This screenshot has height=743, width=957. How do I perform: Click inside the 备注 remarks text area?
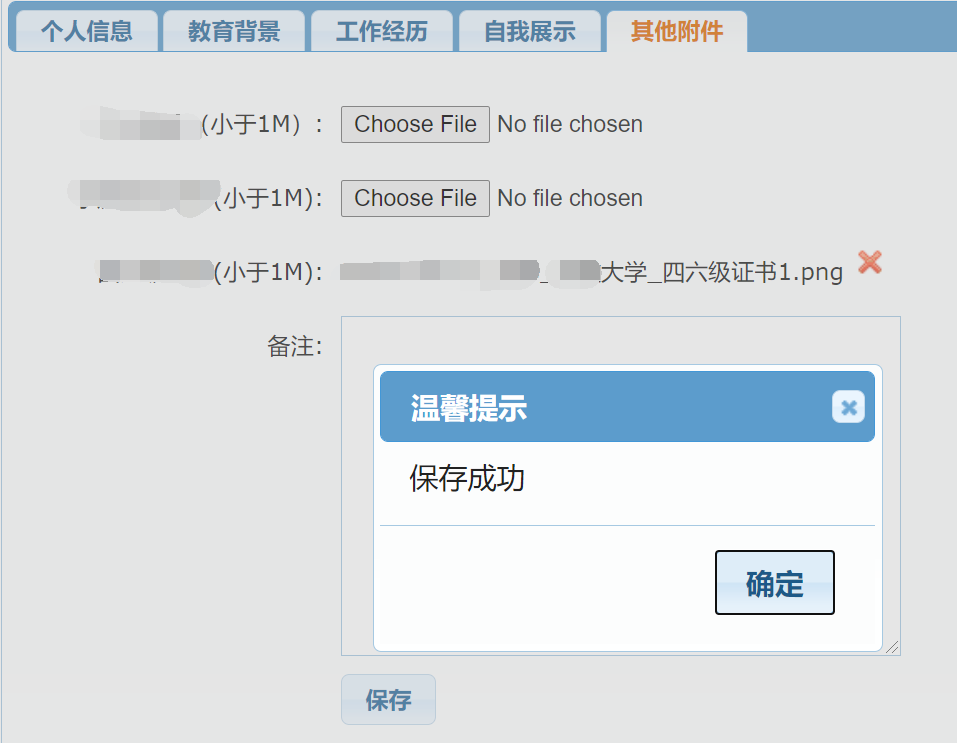pyautogui.click(x=621, y=339)
